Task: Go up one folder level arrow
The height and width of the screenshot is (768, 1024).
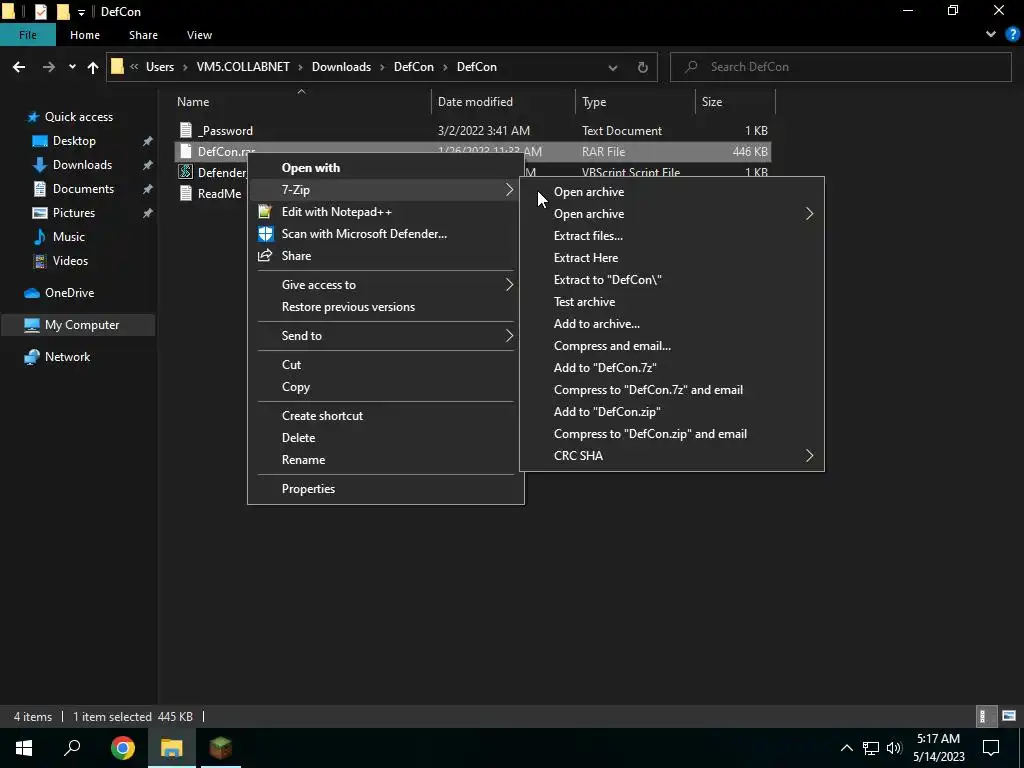Action: pyautogui.click(x=93, y=67)
